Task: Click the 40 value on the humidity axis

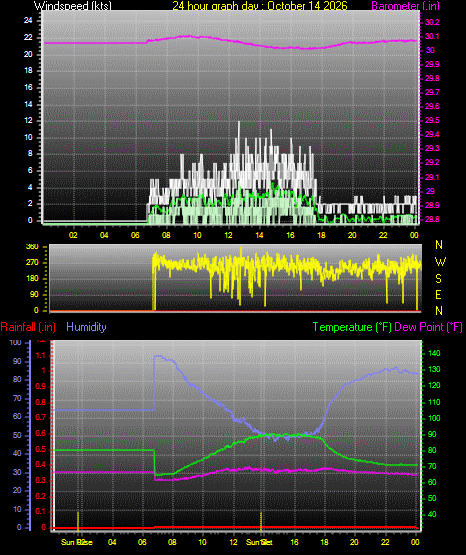Action: coord(17,453)
